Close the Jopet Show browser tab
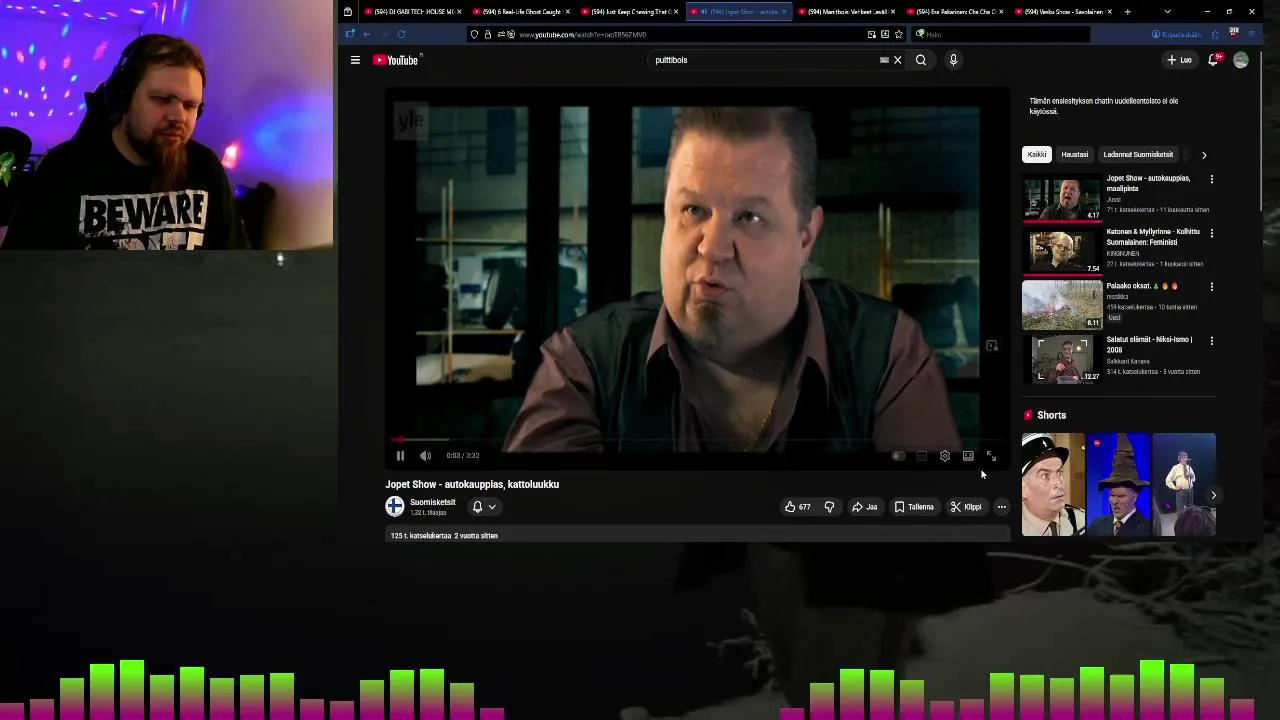This screenshot has height=720, width=1280. 784,12
